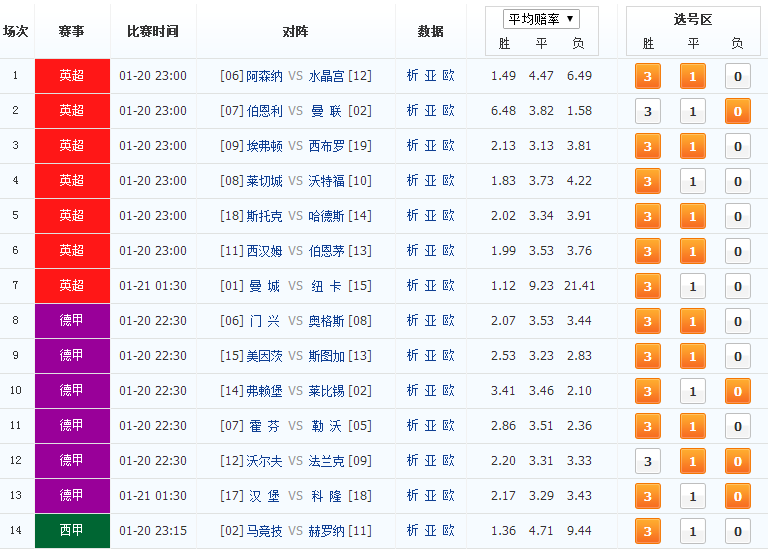Toggle win 3 for 沃尔夫 vs 法兰克

pos(648,461)
